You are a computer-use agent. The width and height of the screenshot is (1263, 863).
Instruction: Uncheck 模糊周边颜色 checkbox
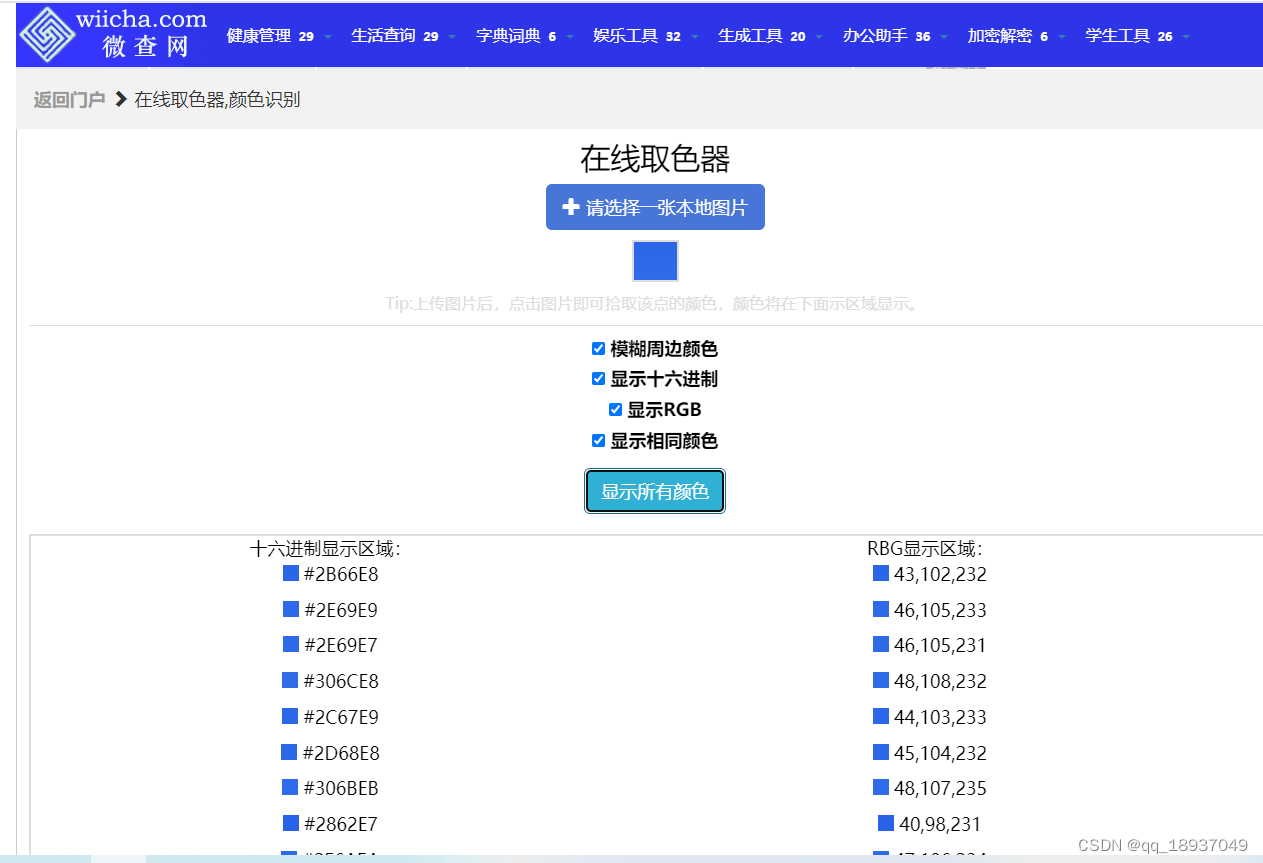click(598, 349)
